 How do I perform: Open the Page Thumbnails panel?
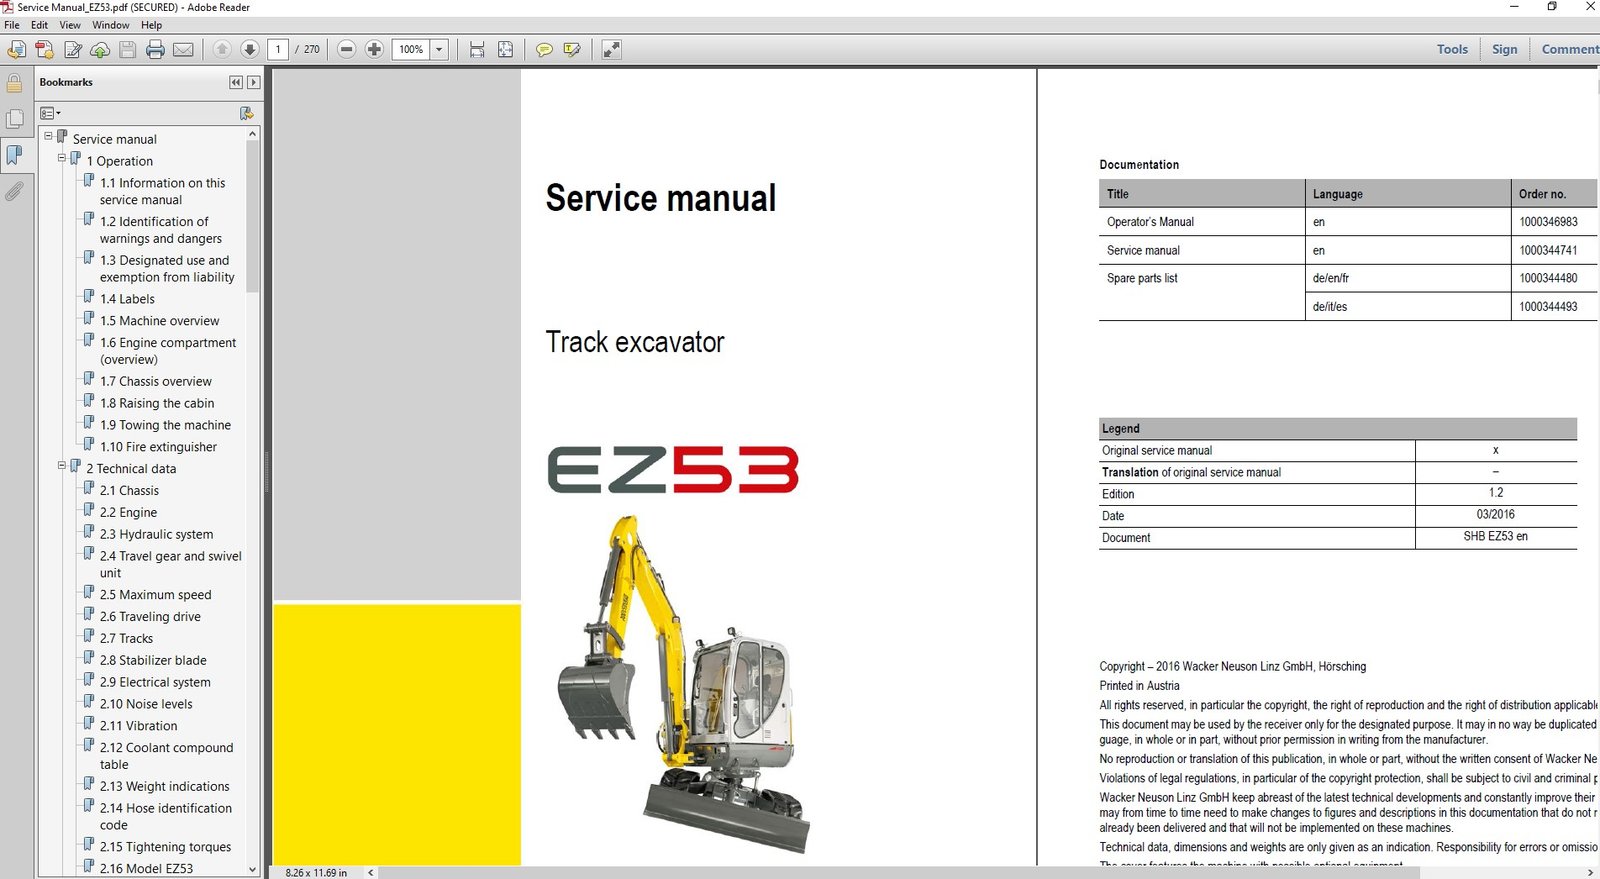(x=14, y=119)
